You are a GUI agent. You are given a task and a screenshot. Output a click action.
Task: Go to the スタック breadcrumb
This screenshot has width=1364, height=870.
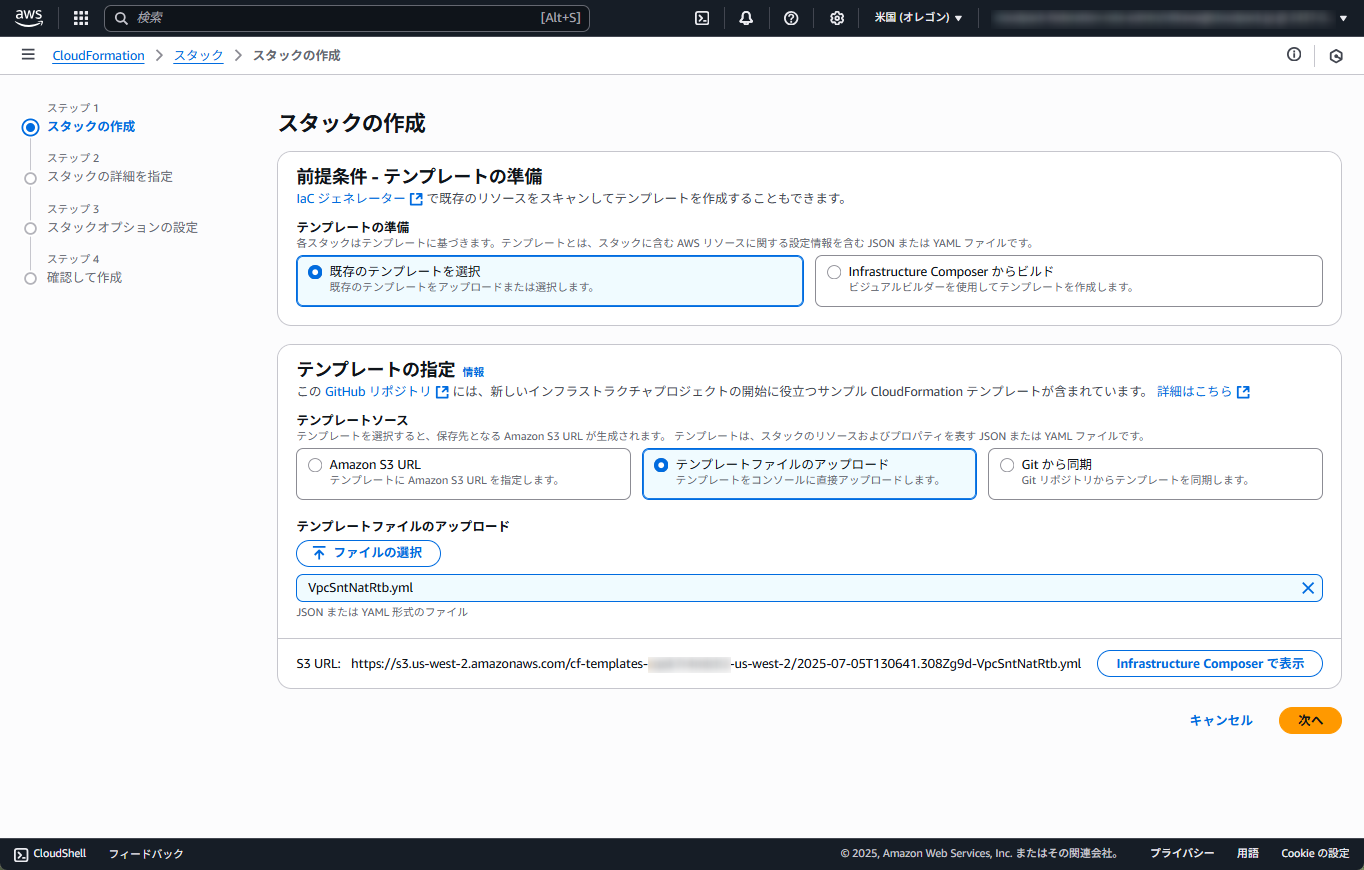pyautogui.click(x=198, y=56)
